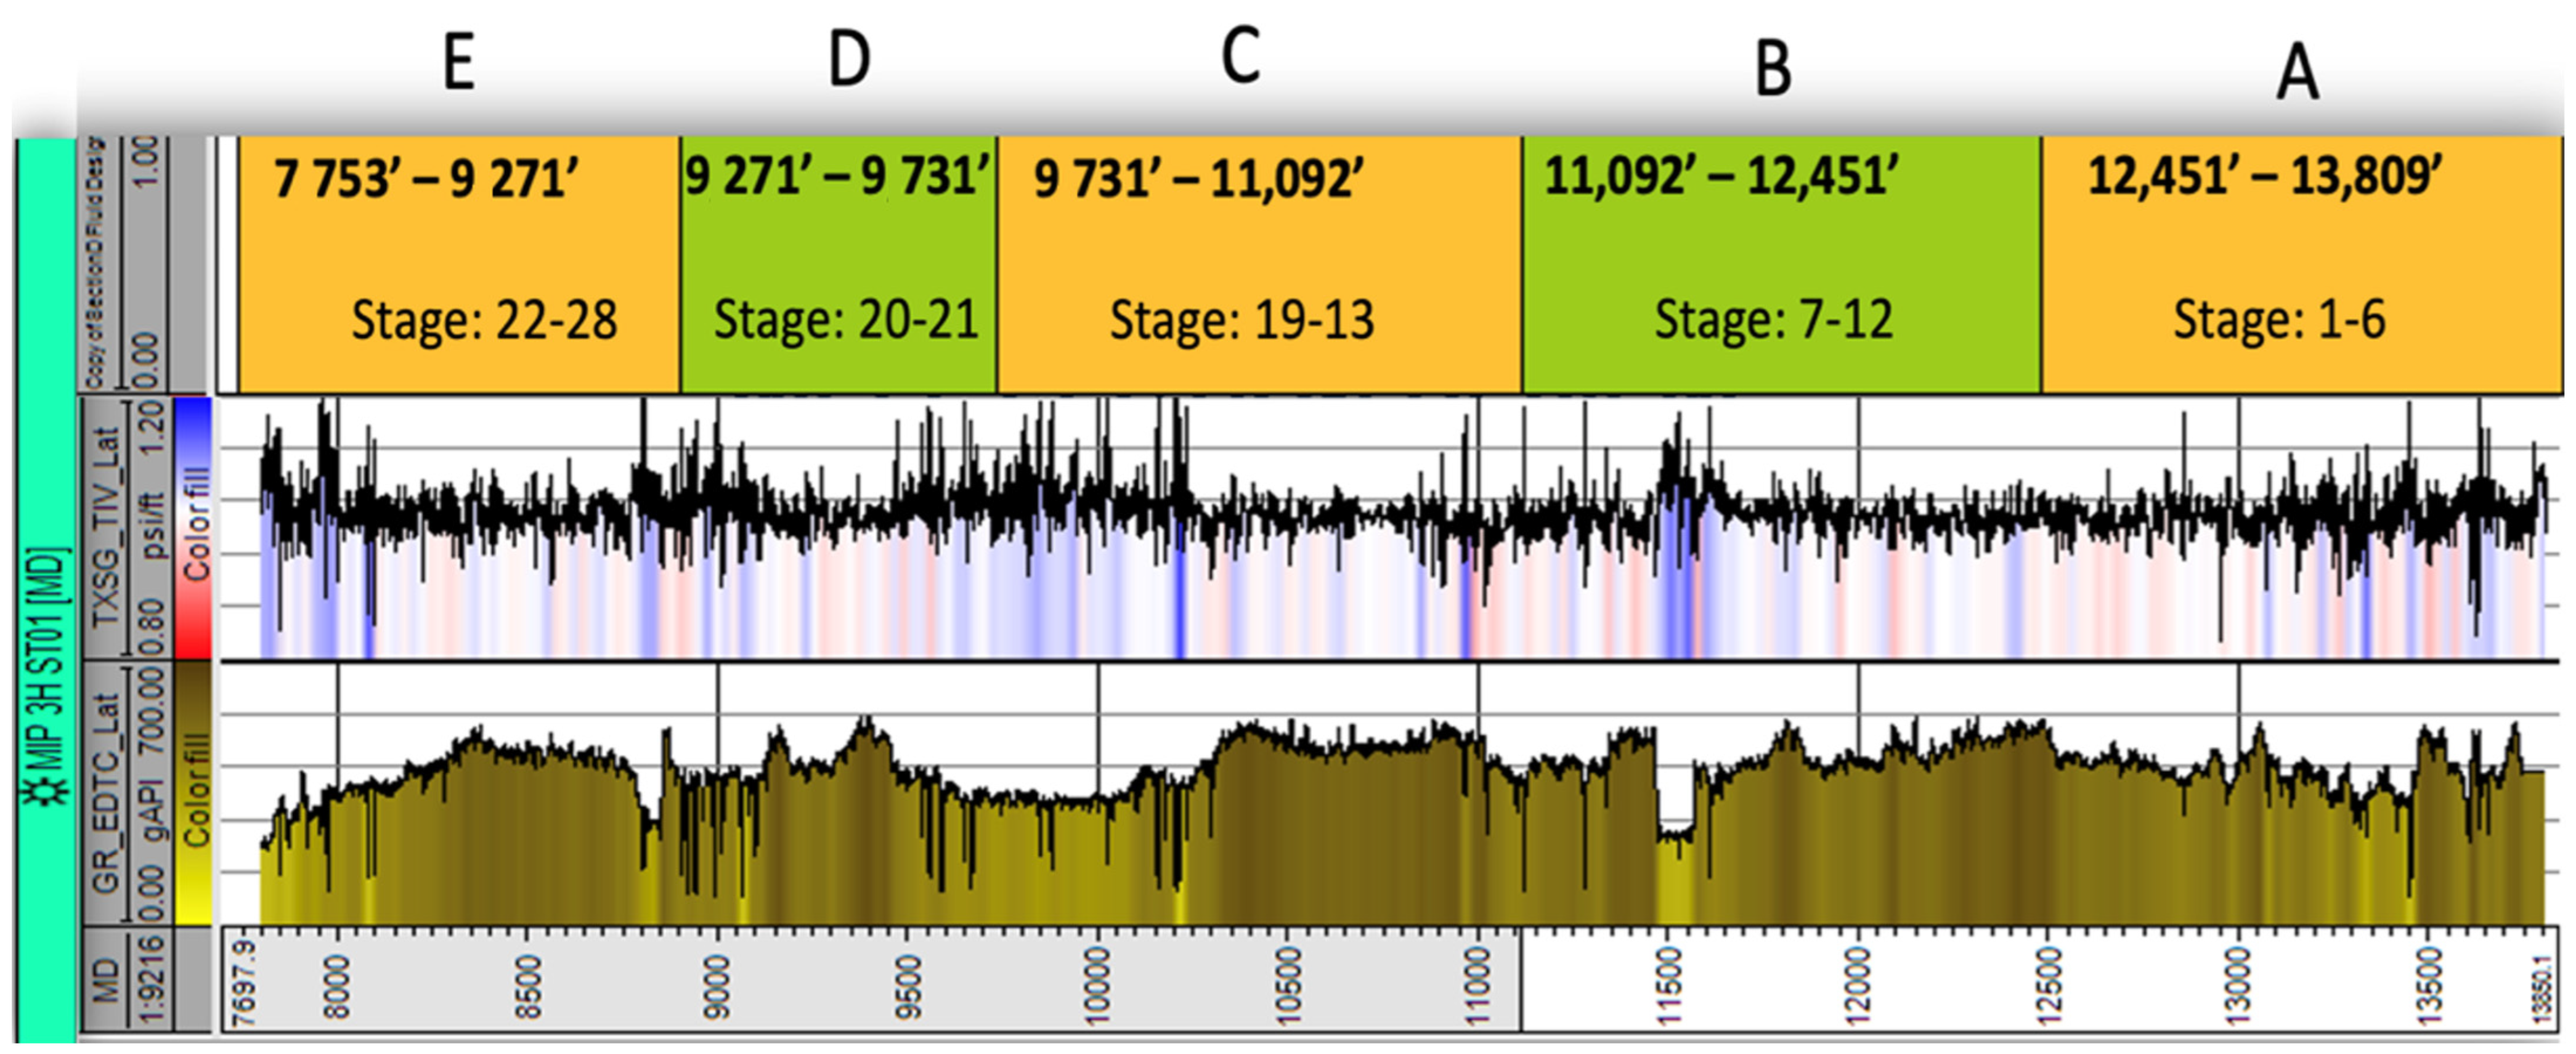Screen dimensions: 2576x1054
Task: Click the 10000 depth marker on MD axis
Action: (1097, 987)
